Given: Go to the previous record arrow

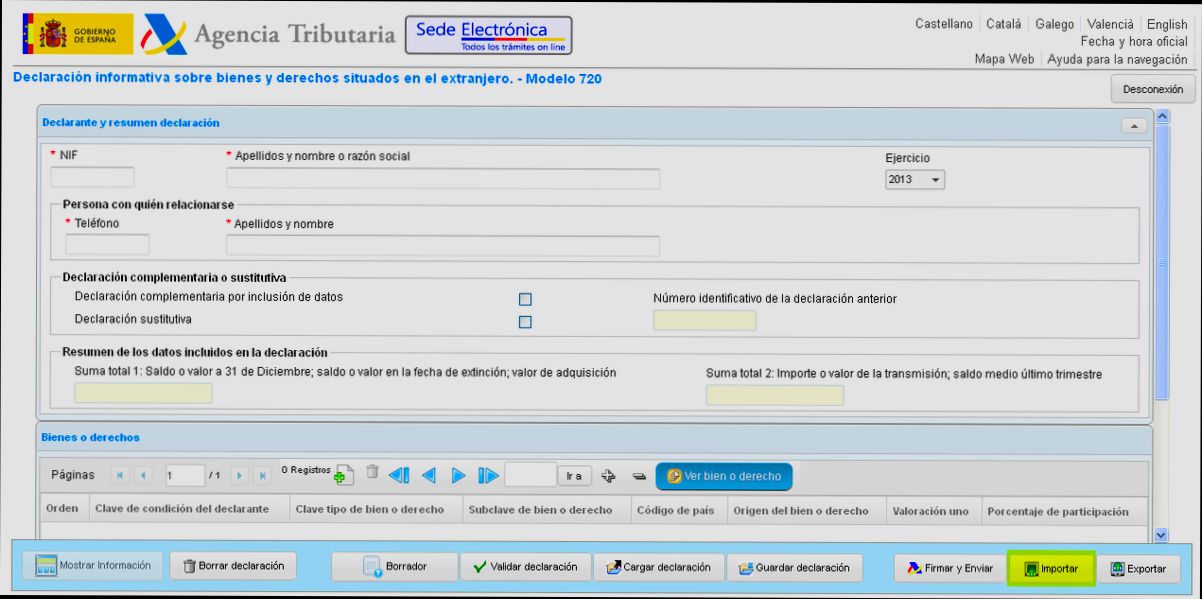Looking at the screenshot, I should point(430,476).
